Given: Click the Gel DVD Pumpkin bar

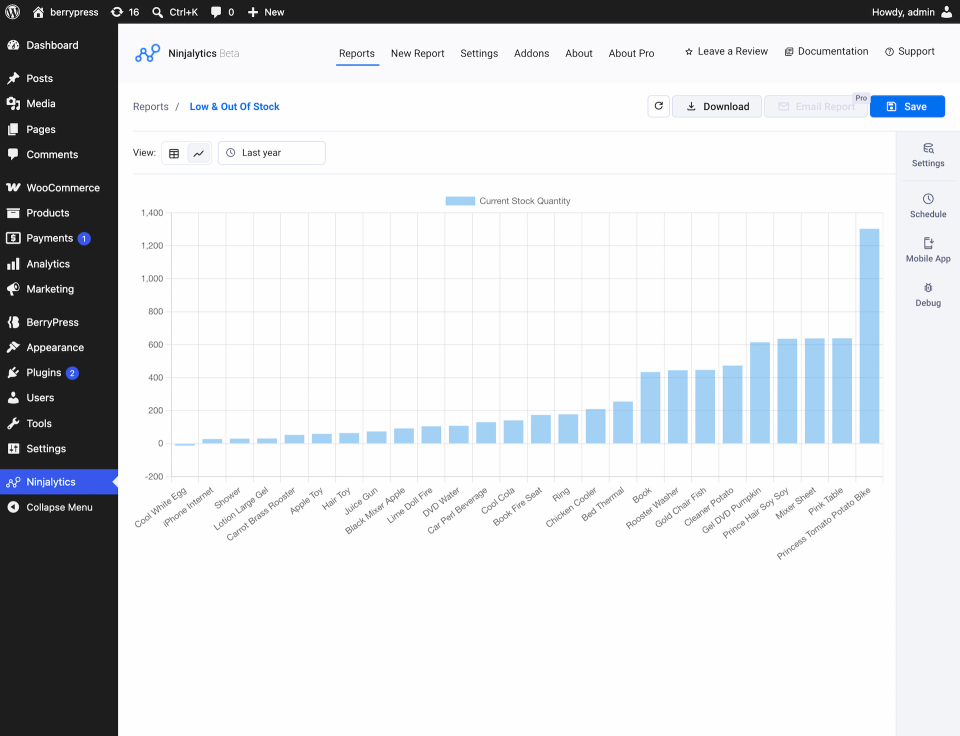Looking at the screenshot, I should 760,393.
